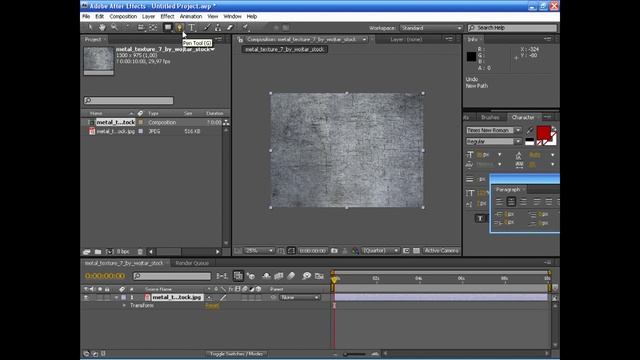
Task: Open the Layer menu
Action: tap(148, 16)
